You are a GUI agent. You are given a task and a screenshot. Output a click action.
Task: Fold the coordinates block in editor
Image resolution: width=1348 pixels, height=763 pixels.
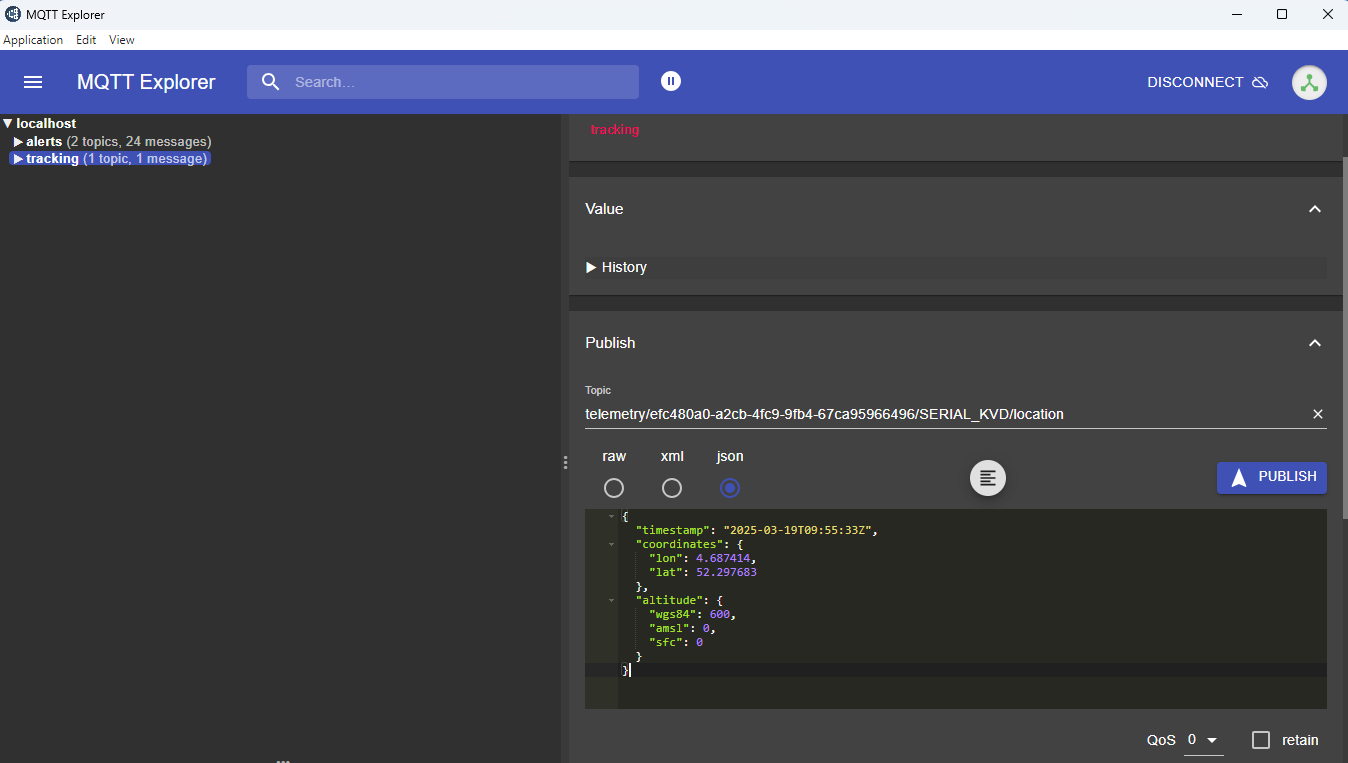[611, 544]
